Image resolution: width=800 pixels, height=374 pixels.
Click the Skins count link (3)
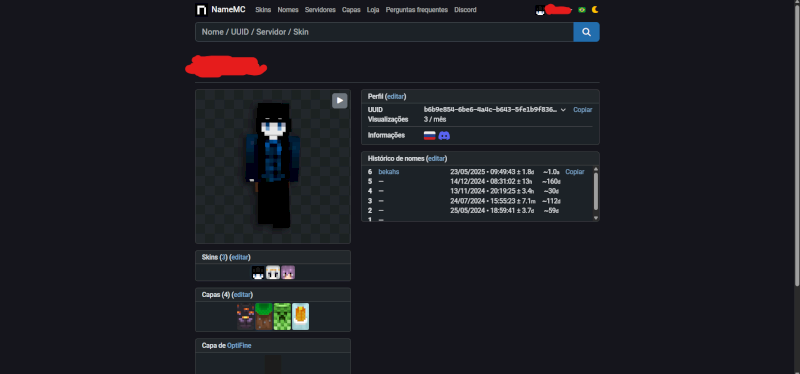[x=223, y=257]
